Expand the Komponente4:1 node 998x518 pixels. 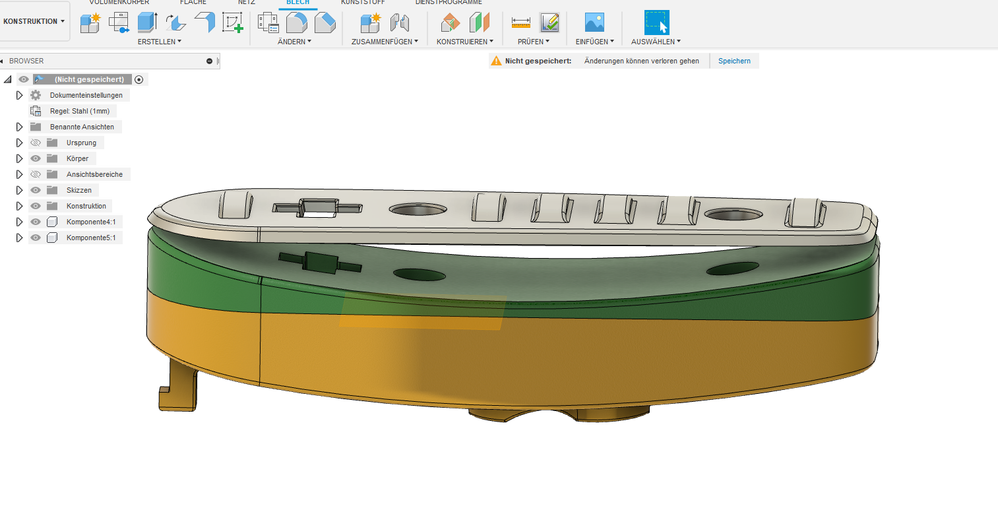pos(19,221)
